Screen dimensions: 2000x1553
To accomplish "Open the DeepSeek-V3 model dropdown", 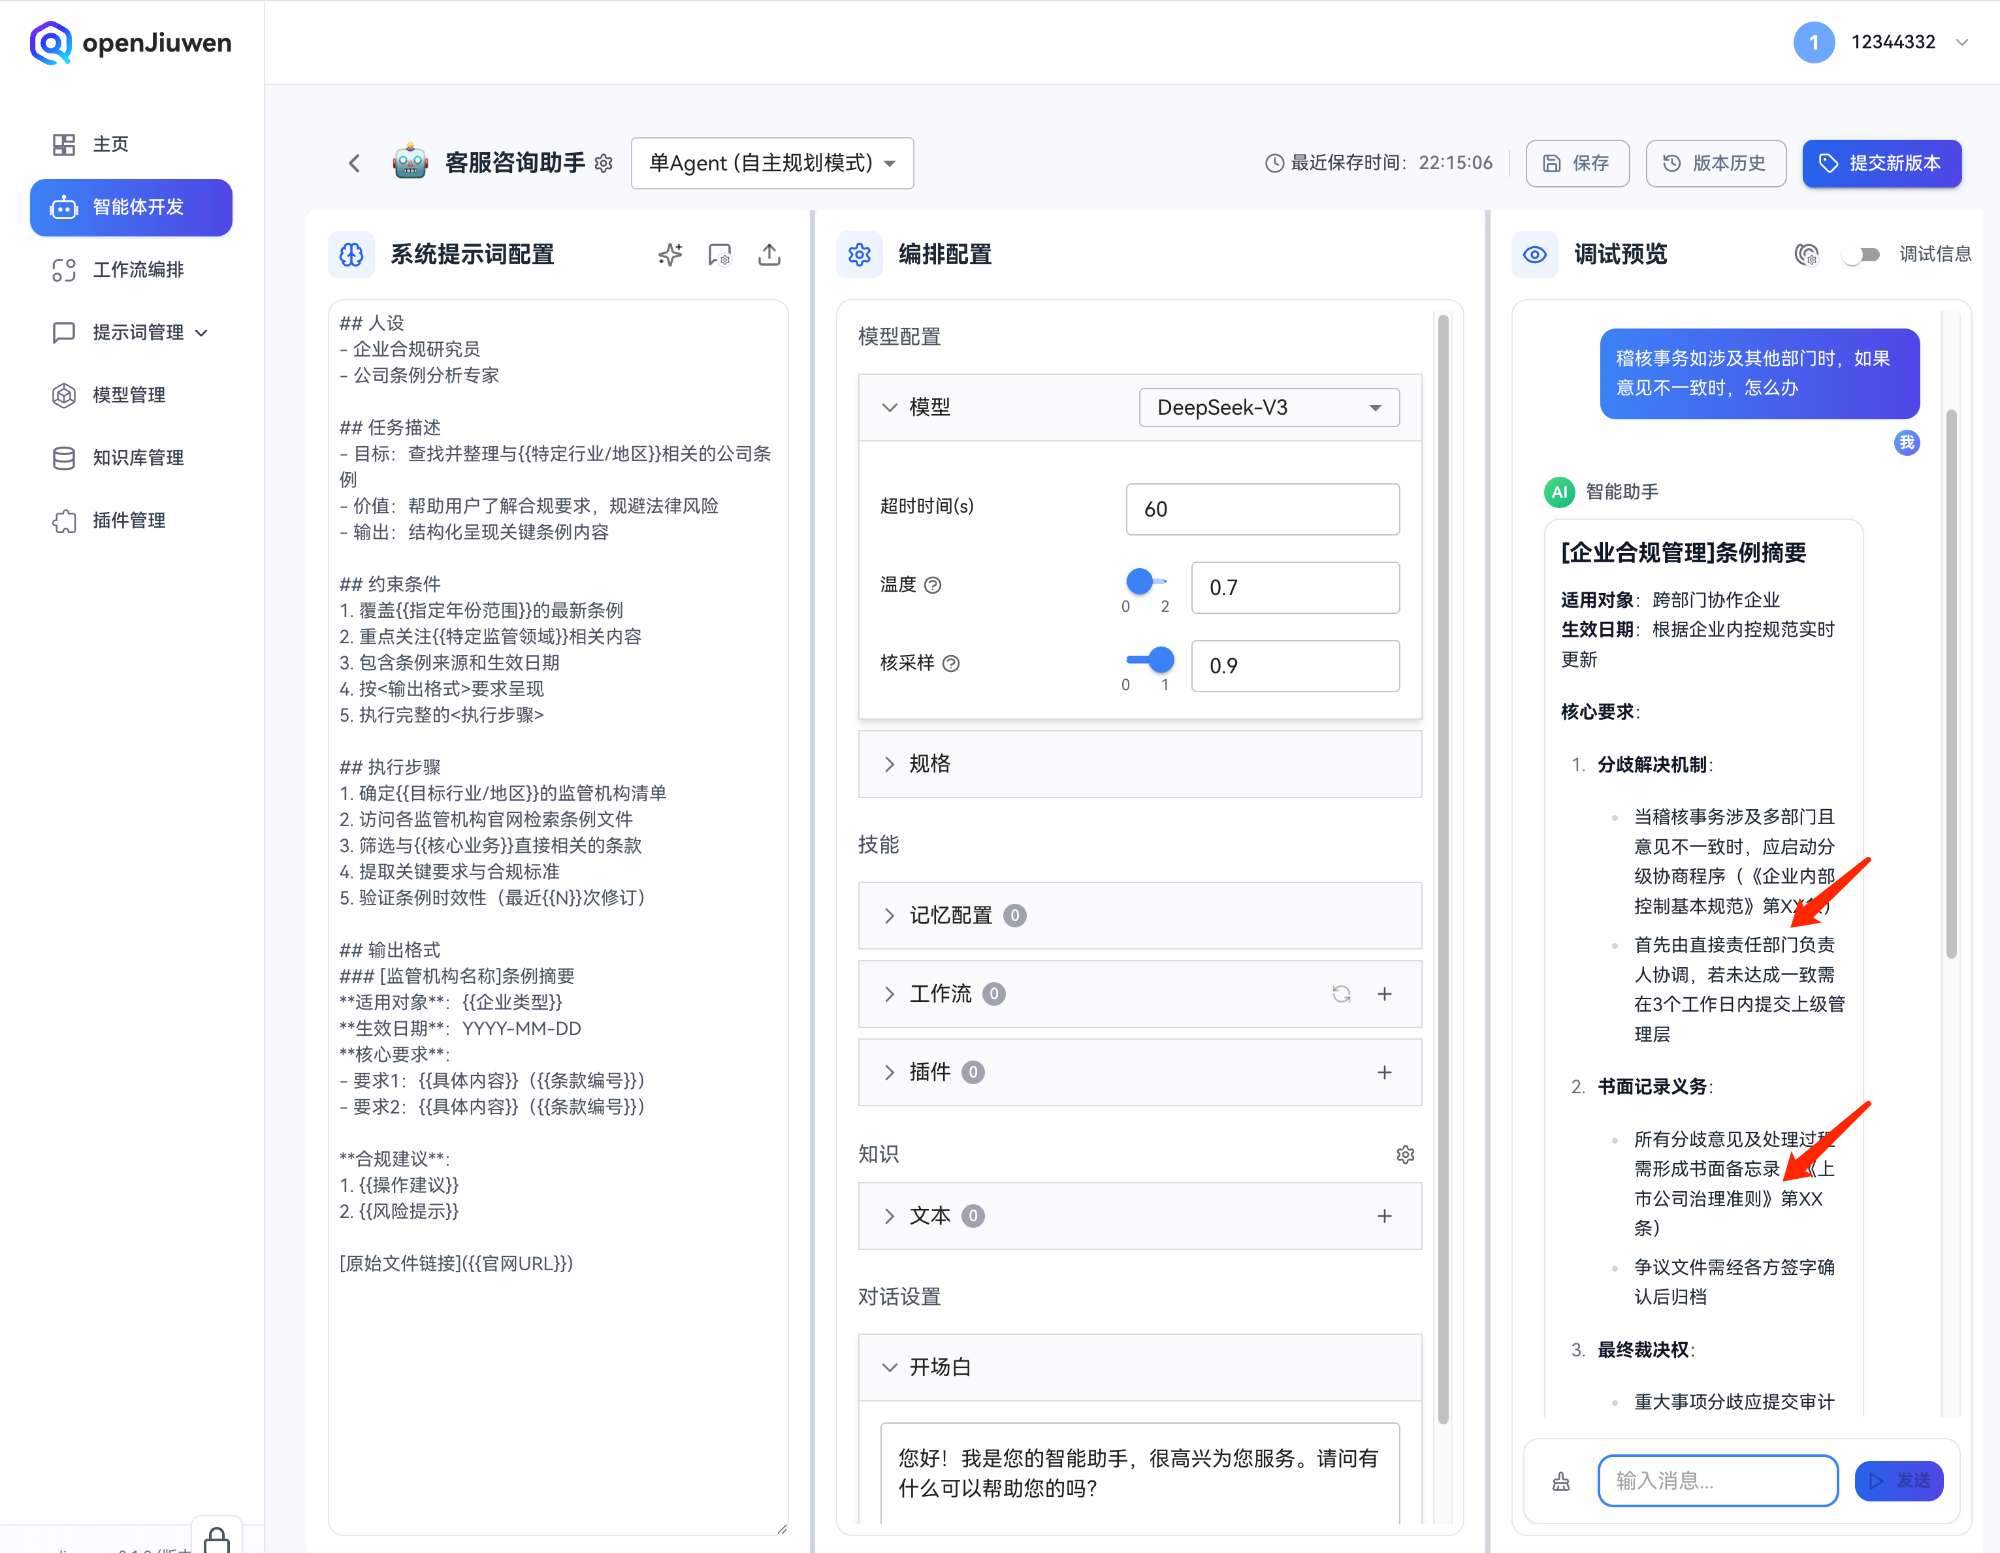I will 1268,407.
